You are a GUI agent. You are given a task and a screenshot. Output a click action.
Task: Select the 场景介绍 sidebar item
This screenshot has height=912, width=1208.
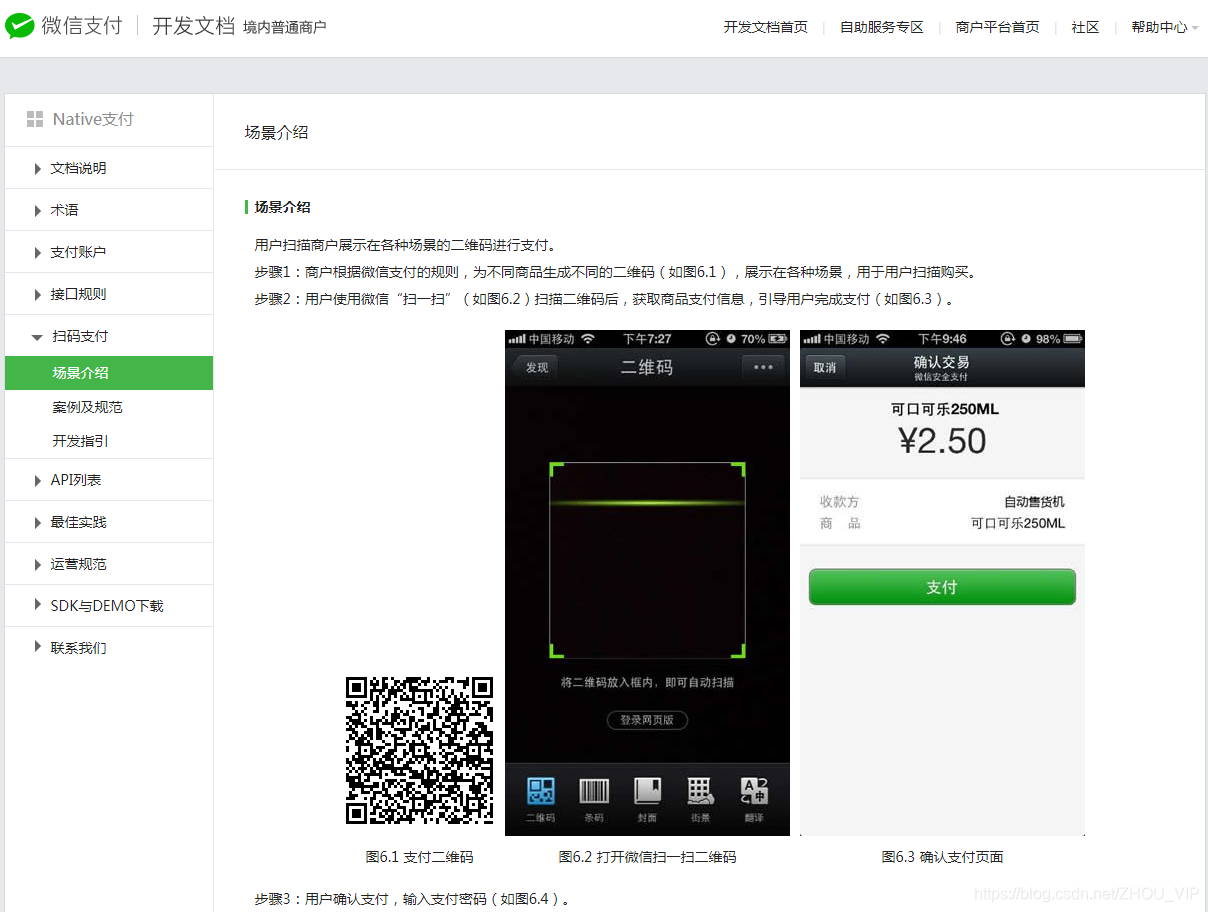coord(109,373)
